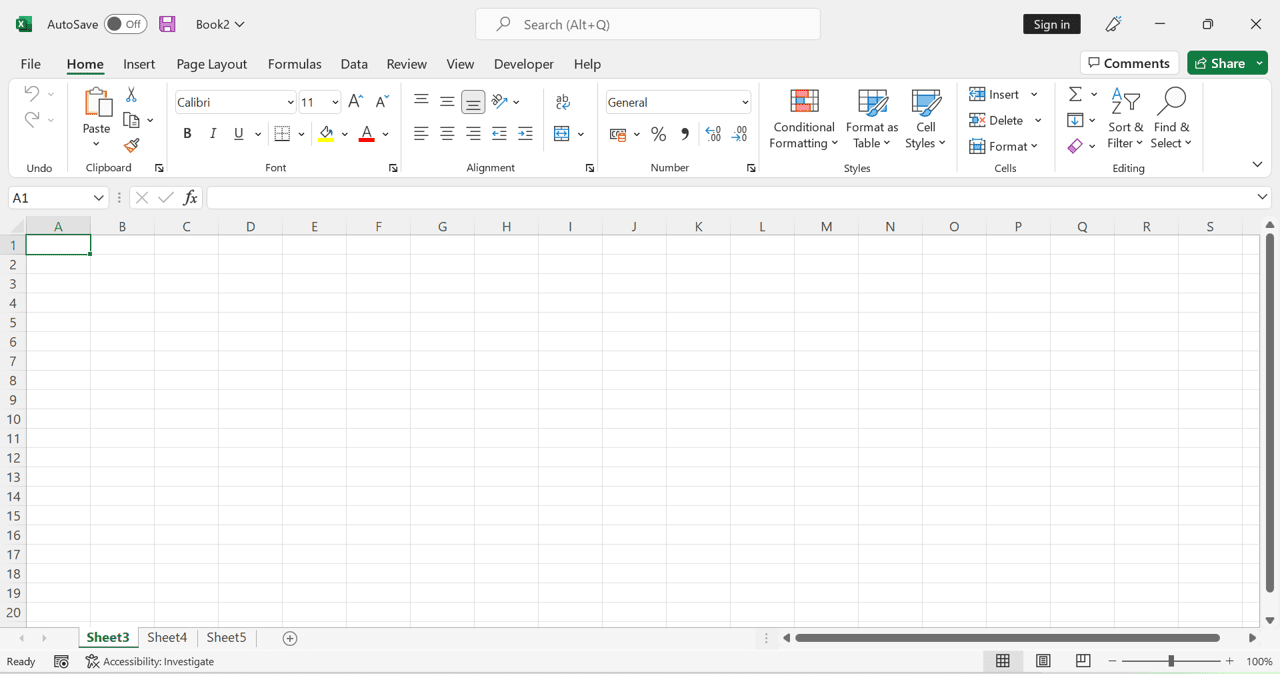Click the Save icon in title bar
Viewport: 1280px width, 674px height.
click(x=167, y=24)
